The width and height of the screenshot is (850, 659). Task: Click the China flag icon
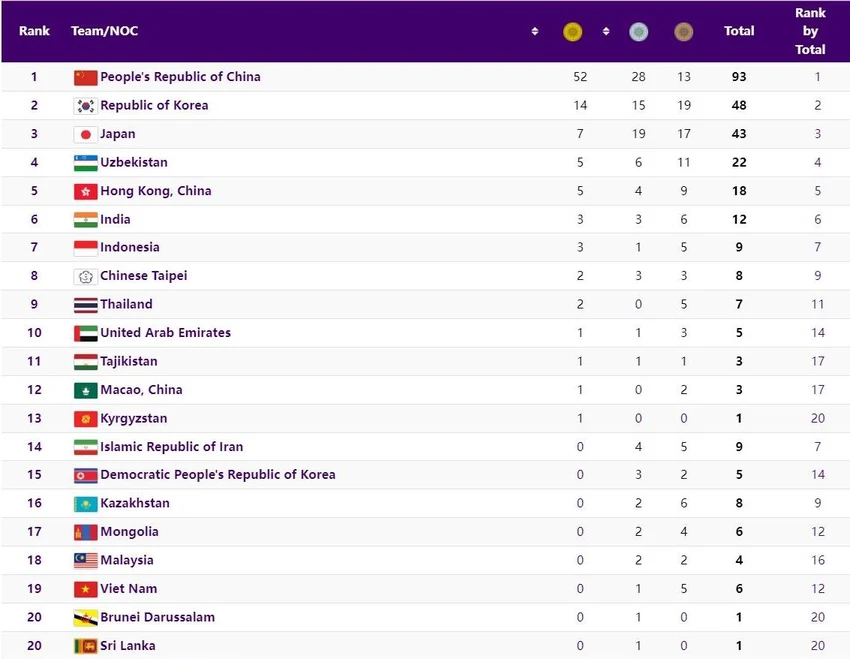coord(86,77)
